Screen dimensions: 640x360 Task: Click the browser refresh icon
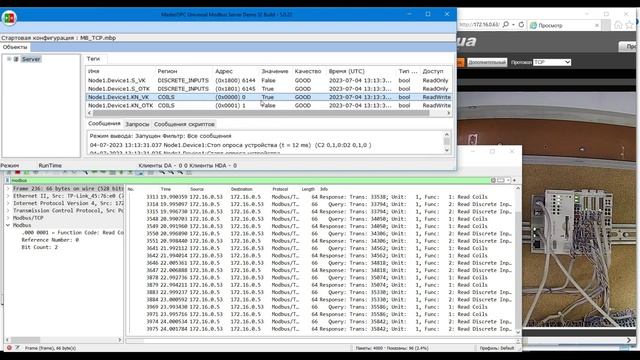point(521,25)
